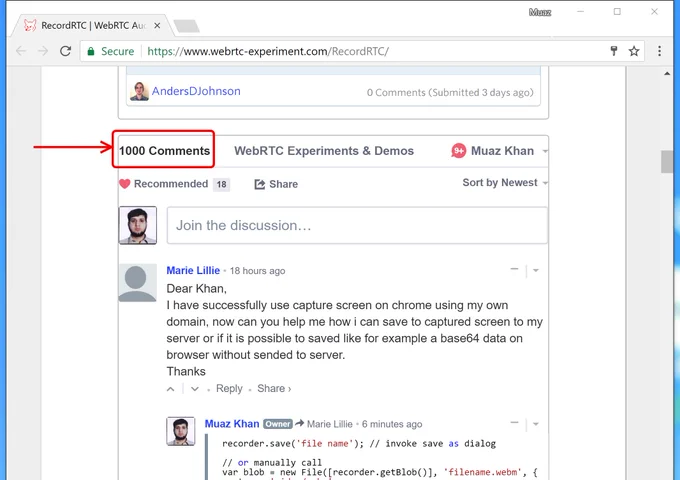
Task: Open Muaz Khan commenter name link
Action: point(232,424)
